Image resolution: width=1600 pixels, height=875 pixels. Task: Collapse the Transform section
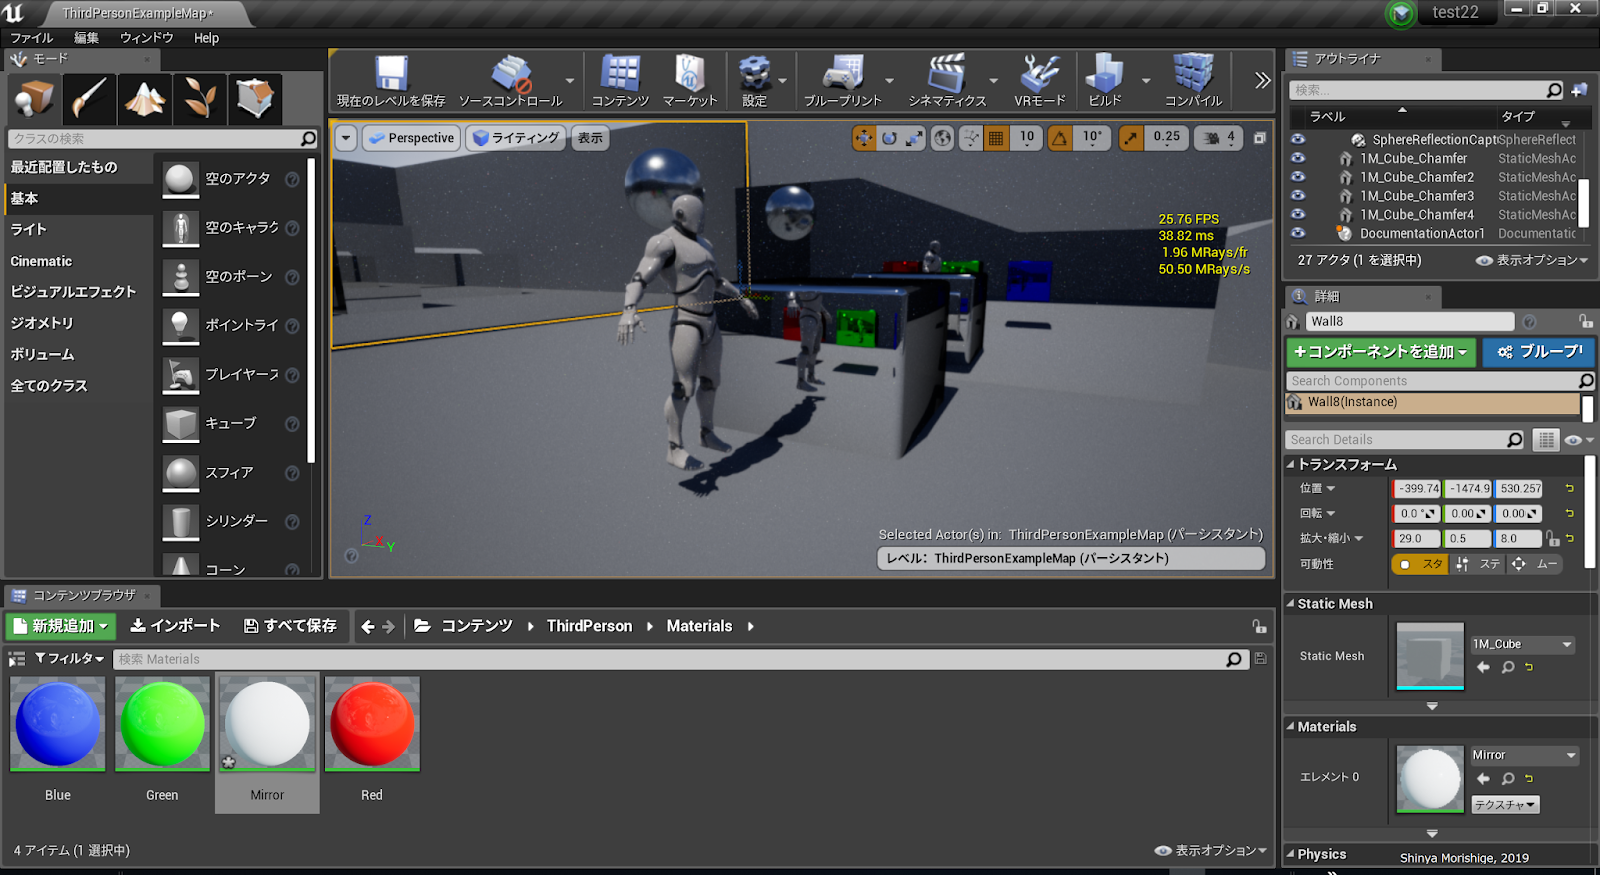click(1290, 465)
